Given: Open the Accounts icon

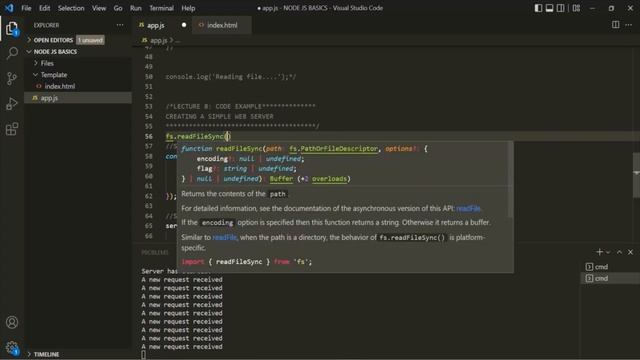Looking at the screenshot, I should (12, 322).
